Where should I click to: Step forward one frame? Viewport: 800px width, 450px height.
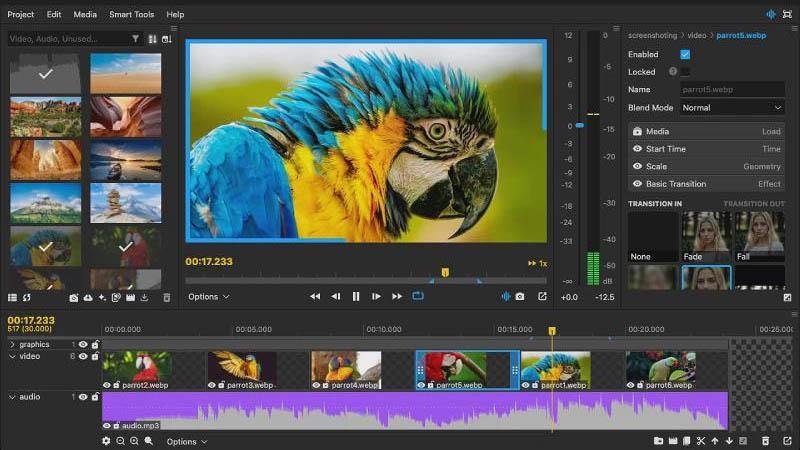pyautogui.click(x=376, y=296)
